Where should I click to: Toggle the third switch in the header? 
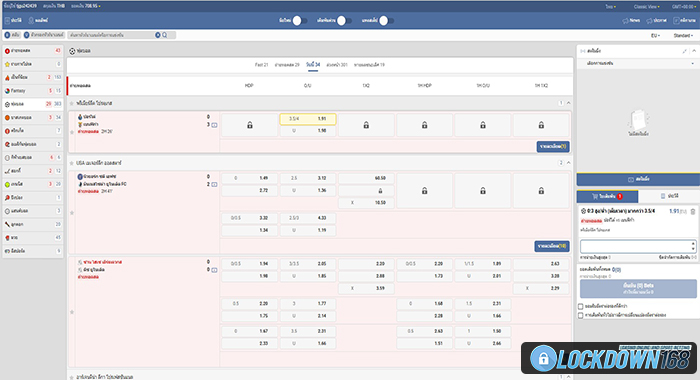tap(386, 21)
